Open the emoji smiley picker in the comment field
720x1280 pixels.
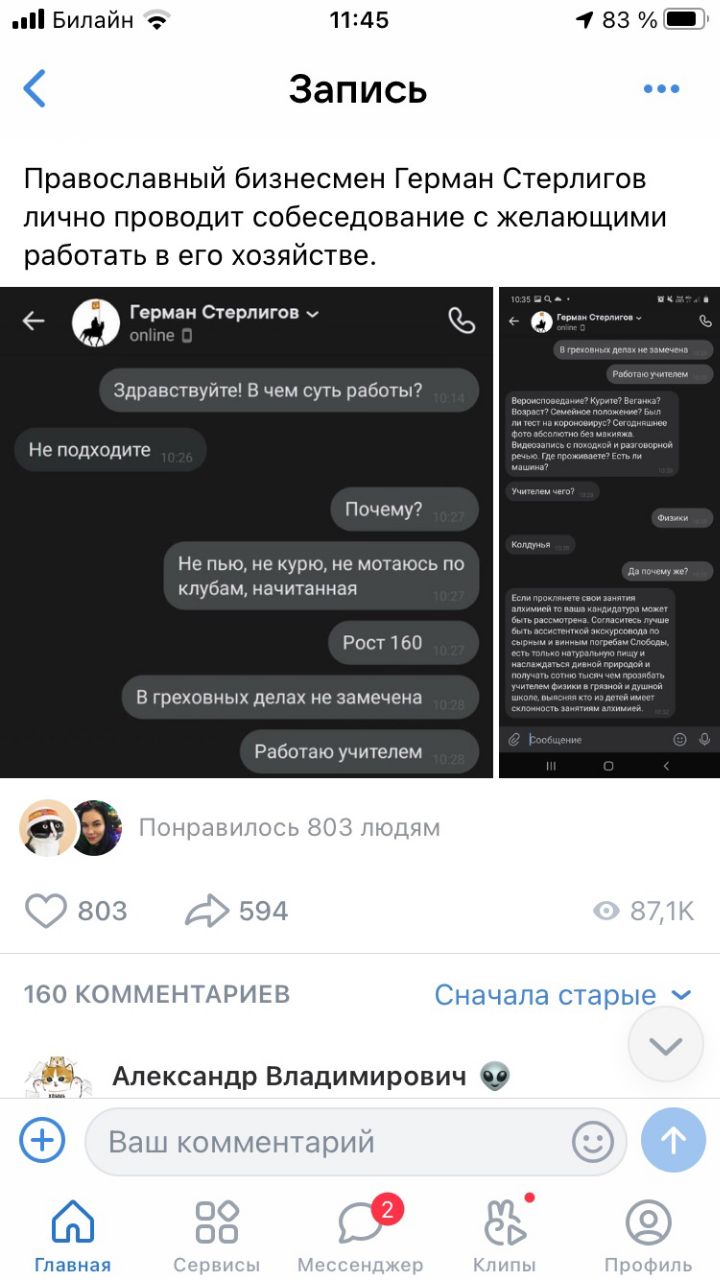592,1141
